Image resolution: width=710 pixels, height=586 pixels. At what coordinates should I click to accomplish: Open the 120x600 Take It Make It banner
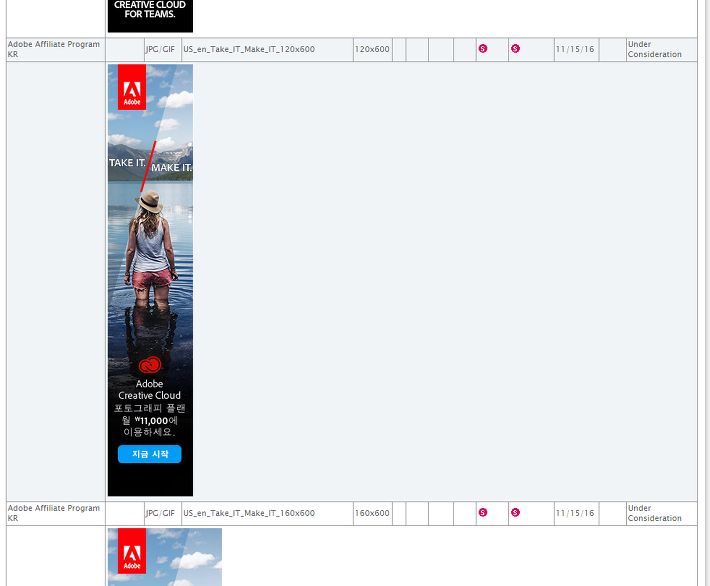pyautogui.click(x=150, y=280)
